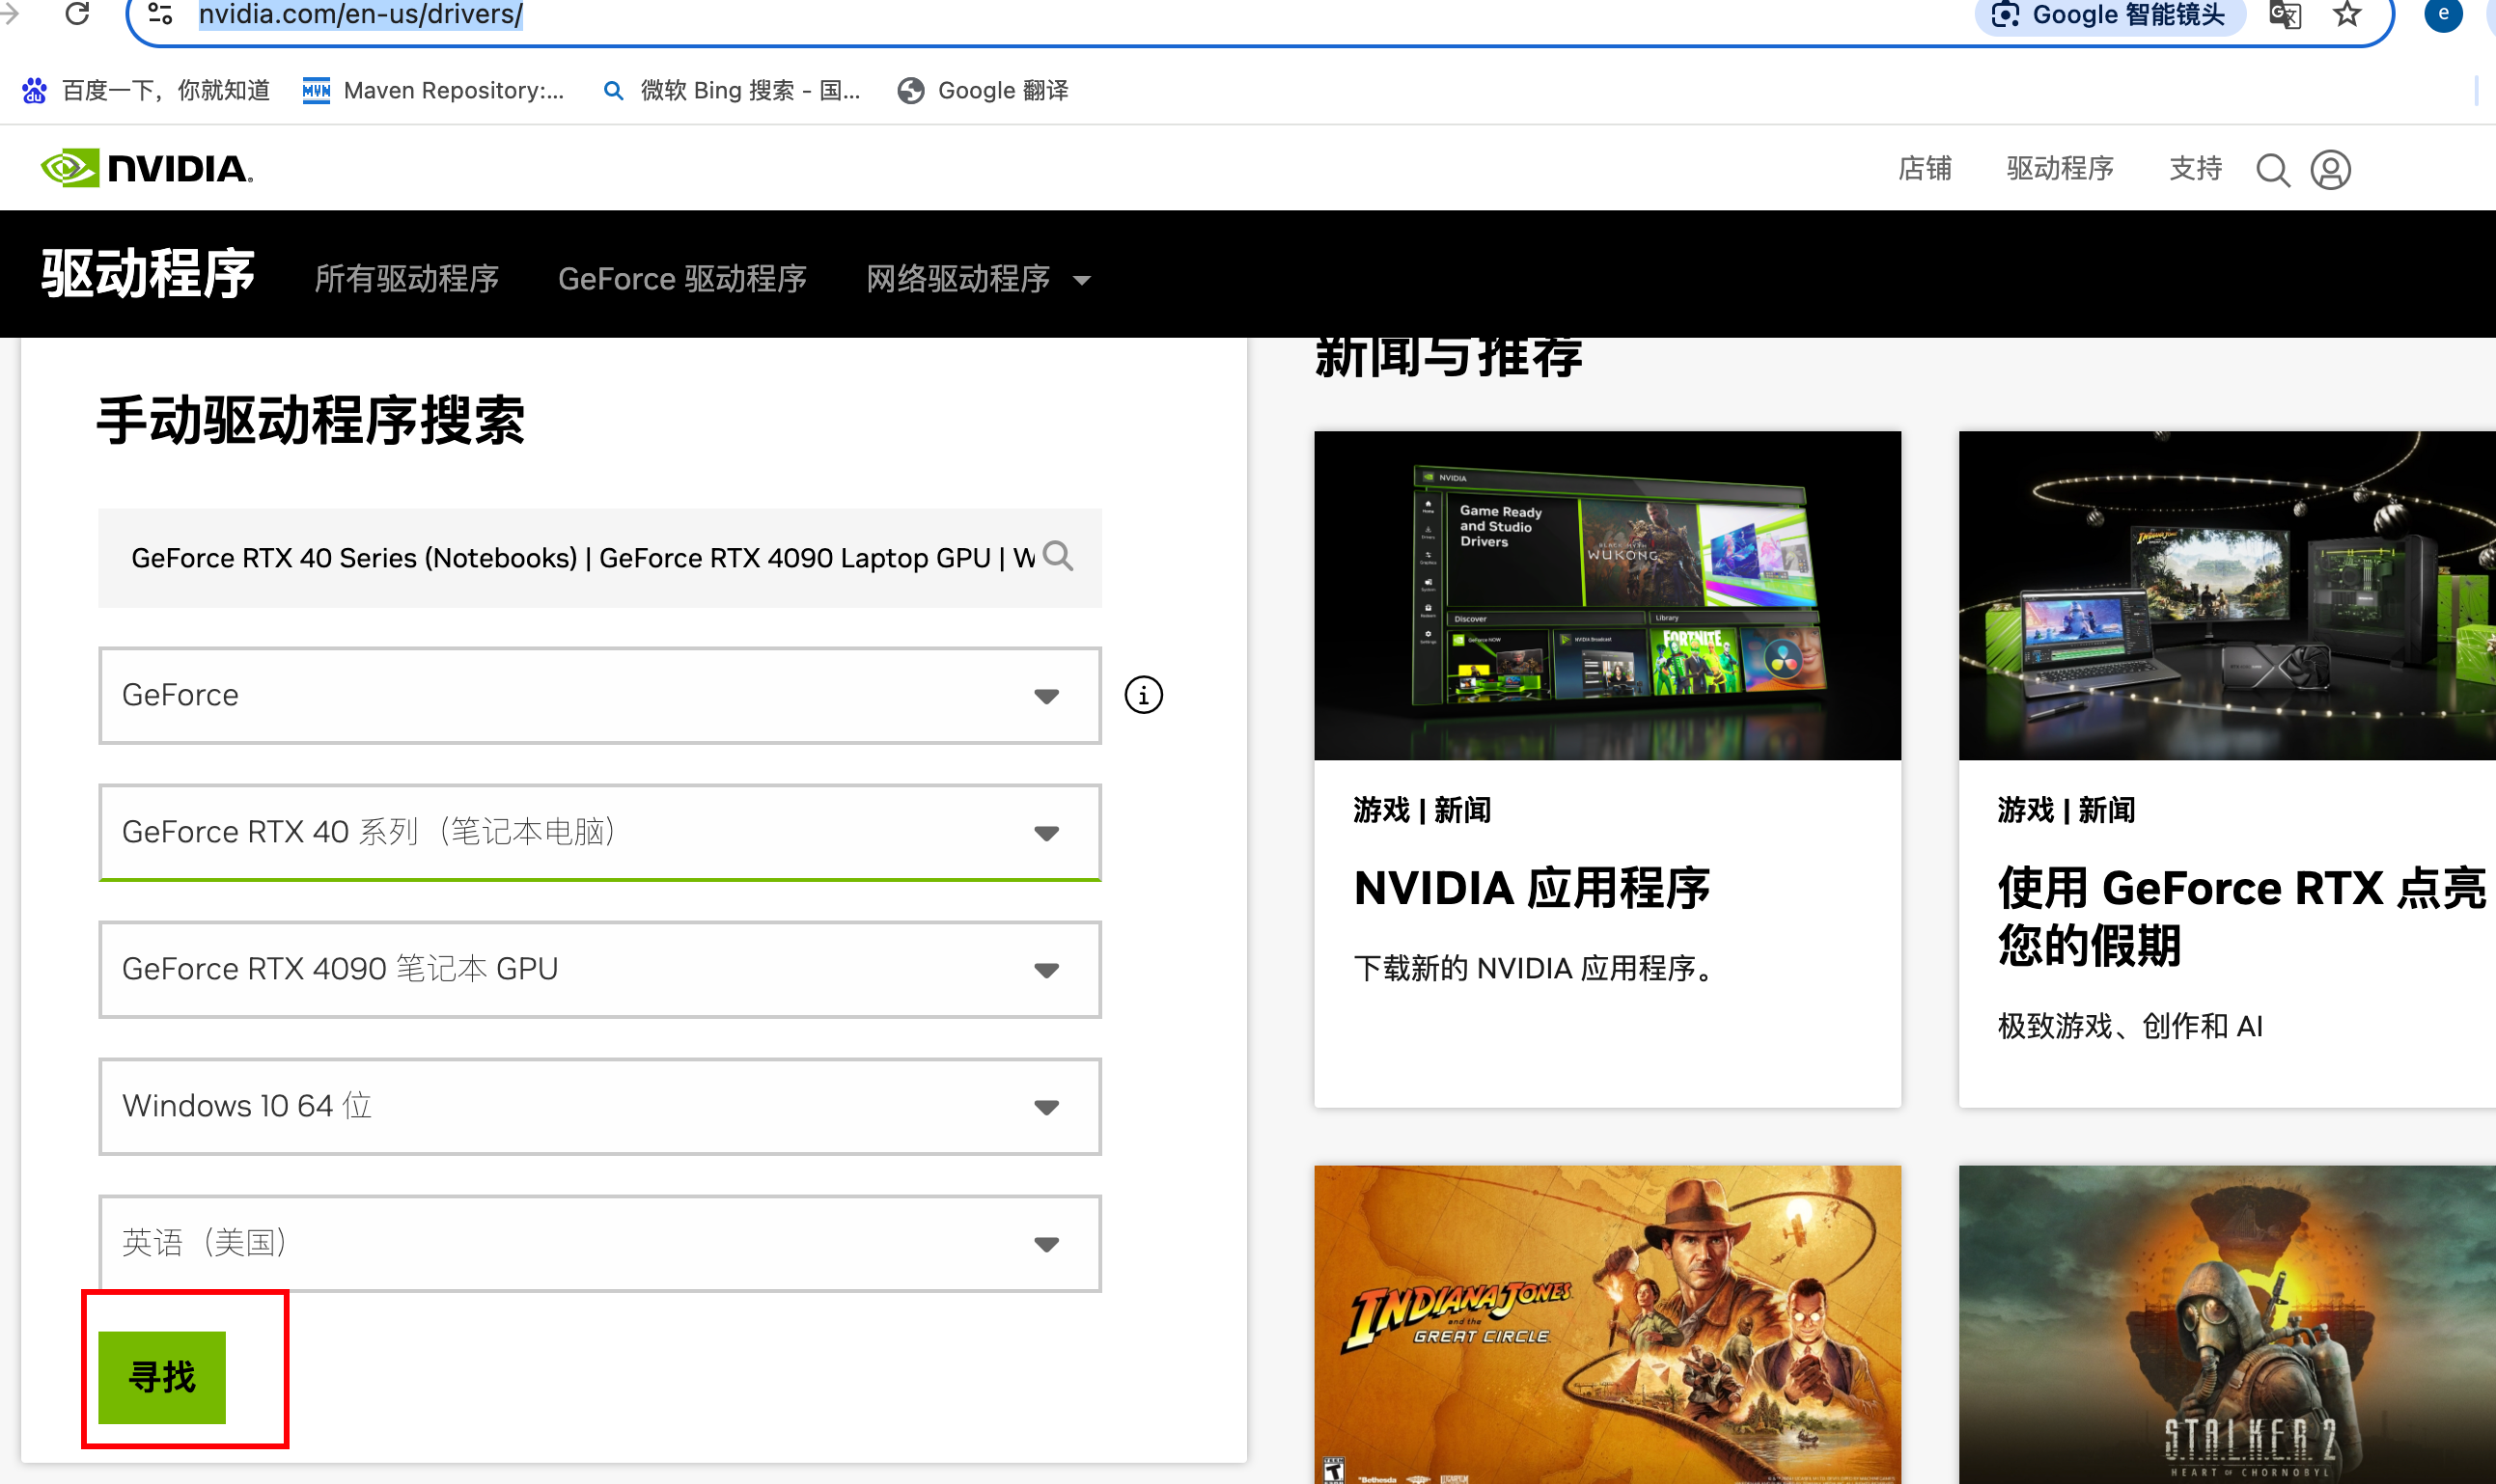This screenshot has width=2496, height=1484.
Task: Click search icon in driver search field
Action: coord(1057,556)
